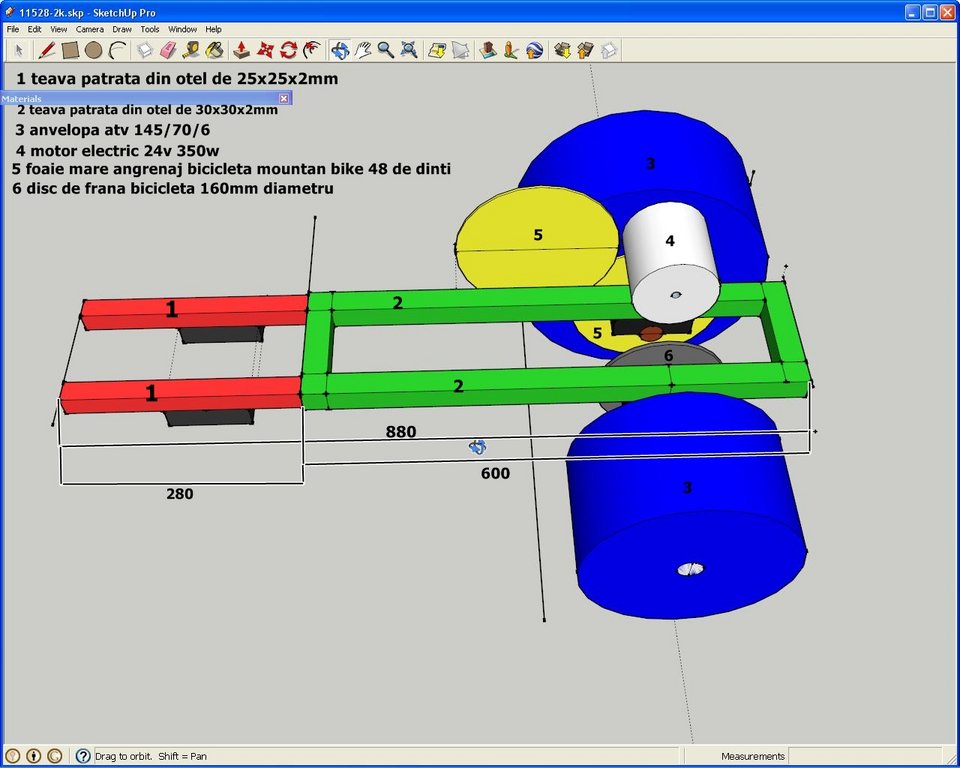Click the first status bar circle icon

coord(13,756)
